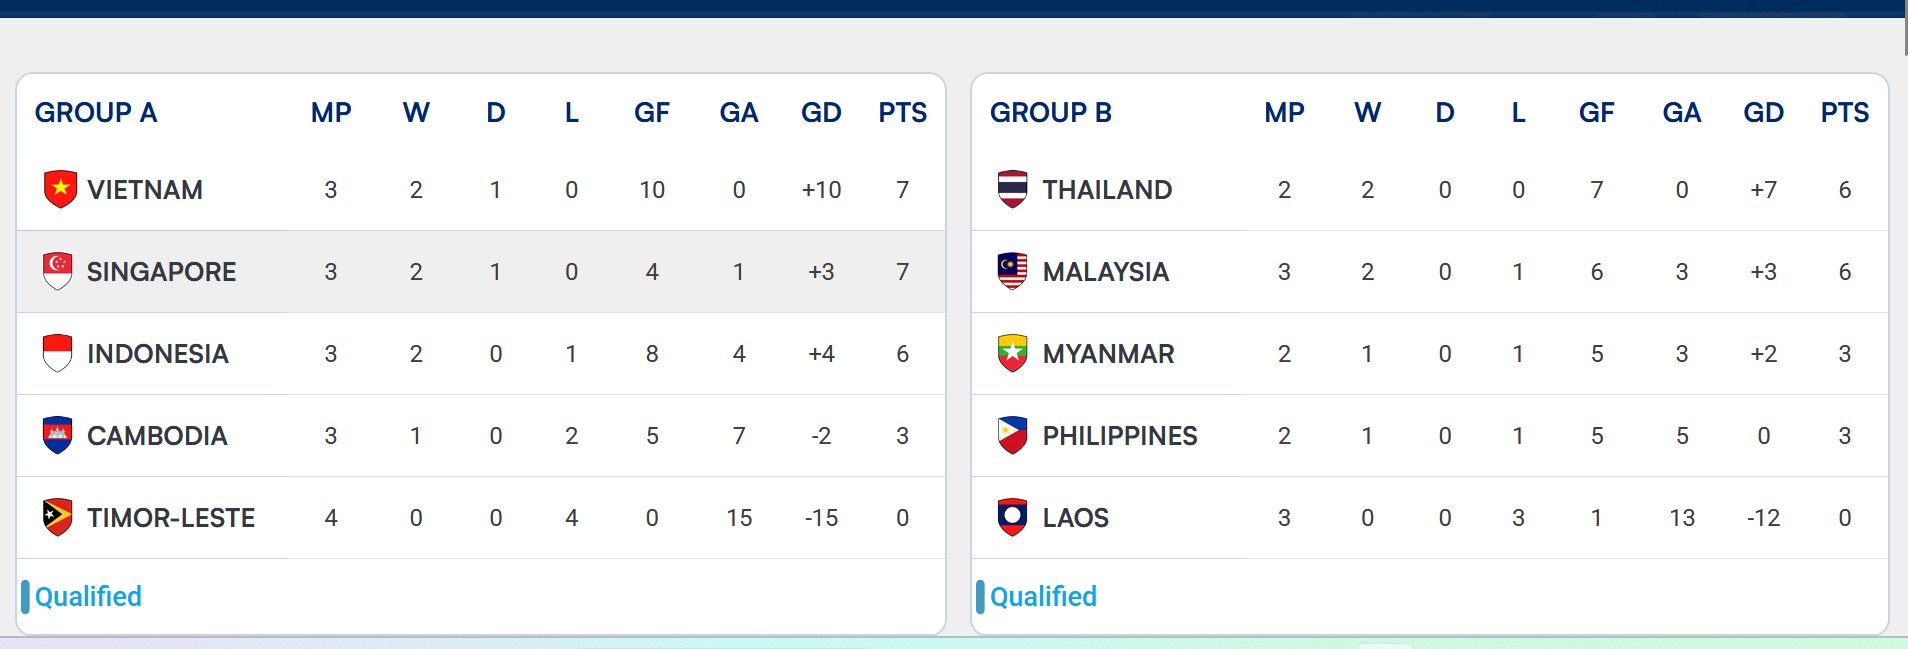Select the Indonesia flag icon
Image resolution: width=1908 pixels, height=649 pixels.
tap(59, 353)
